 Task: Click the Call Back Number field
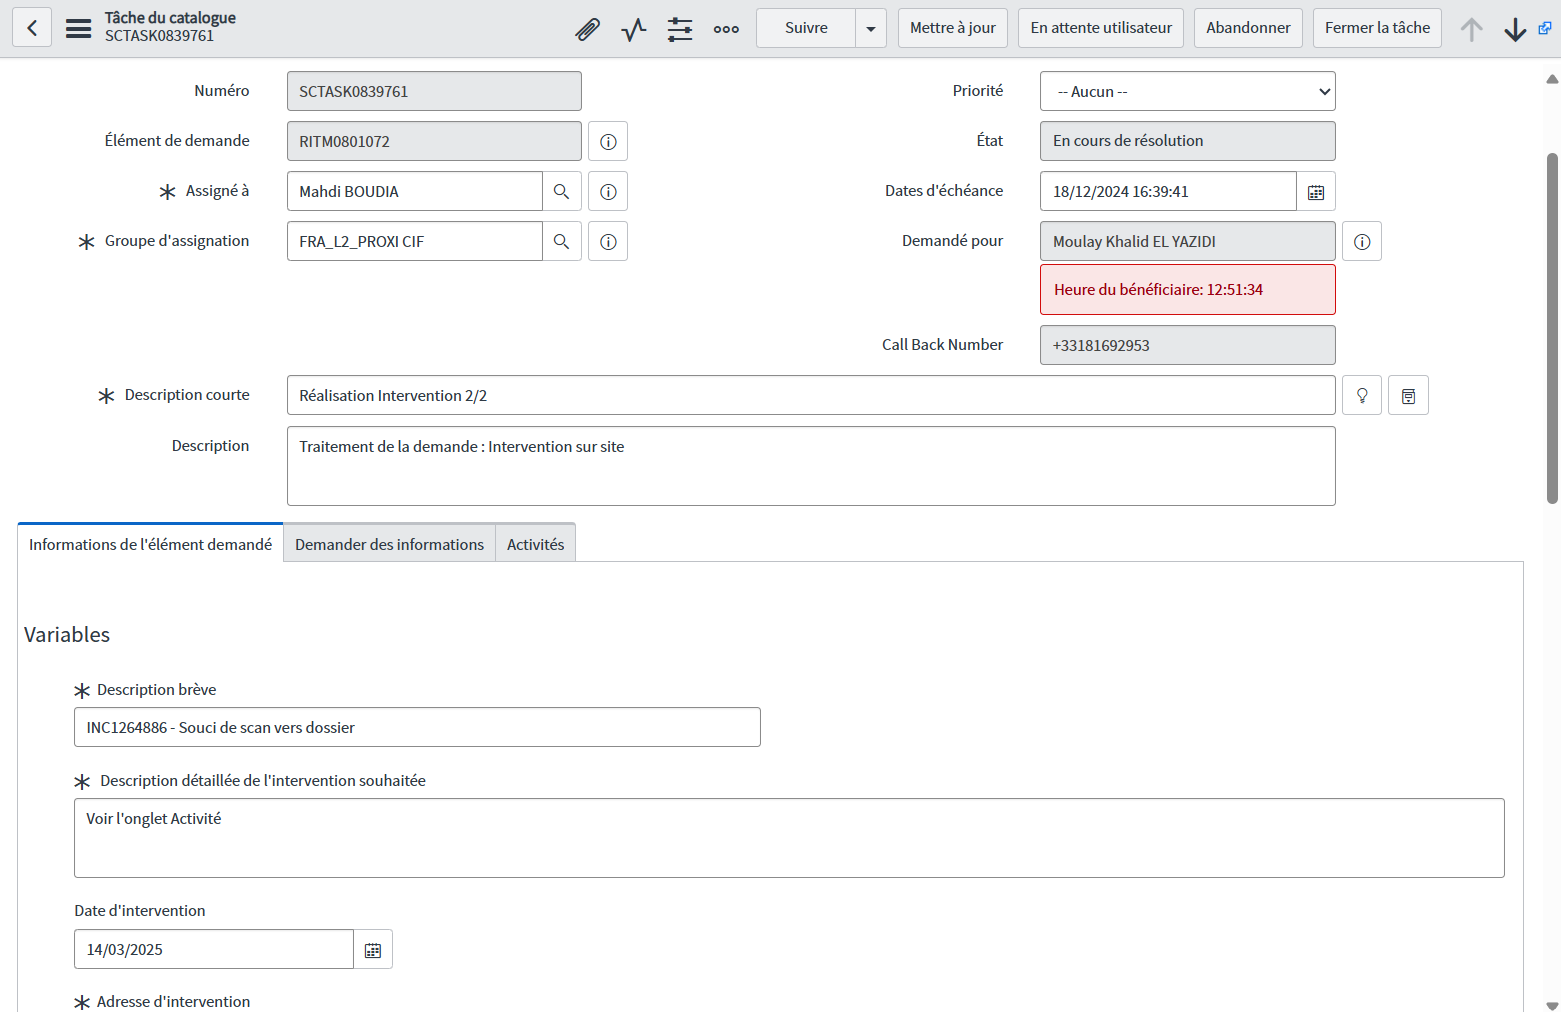coord(1188,345)
